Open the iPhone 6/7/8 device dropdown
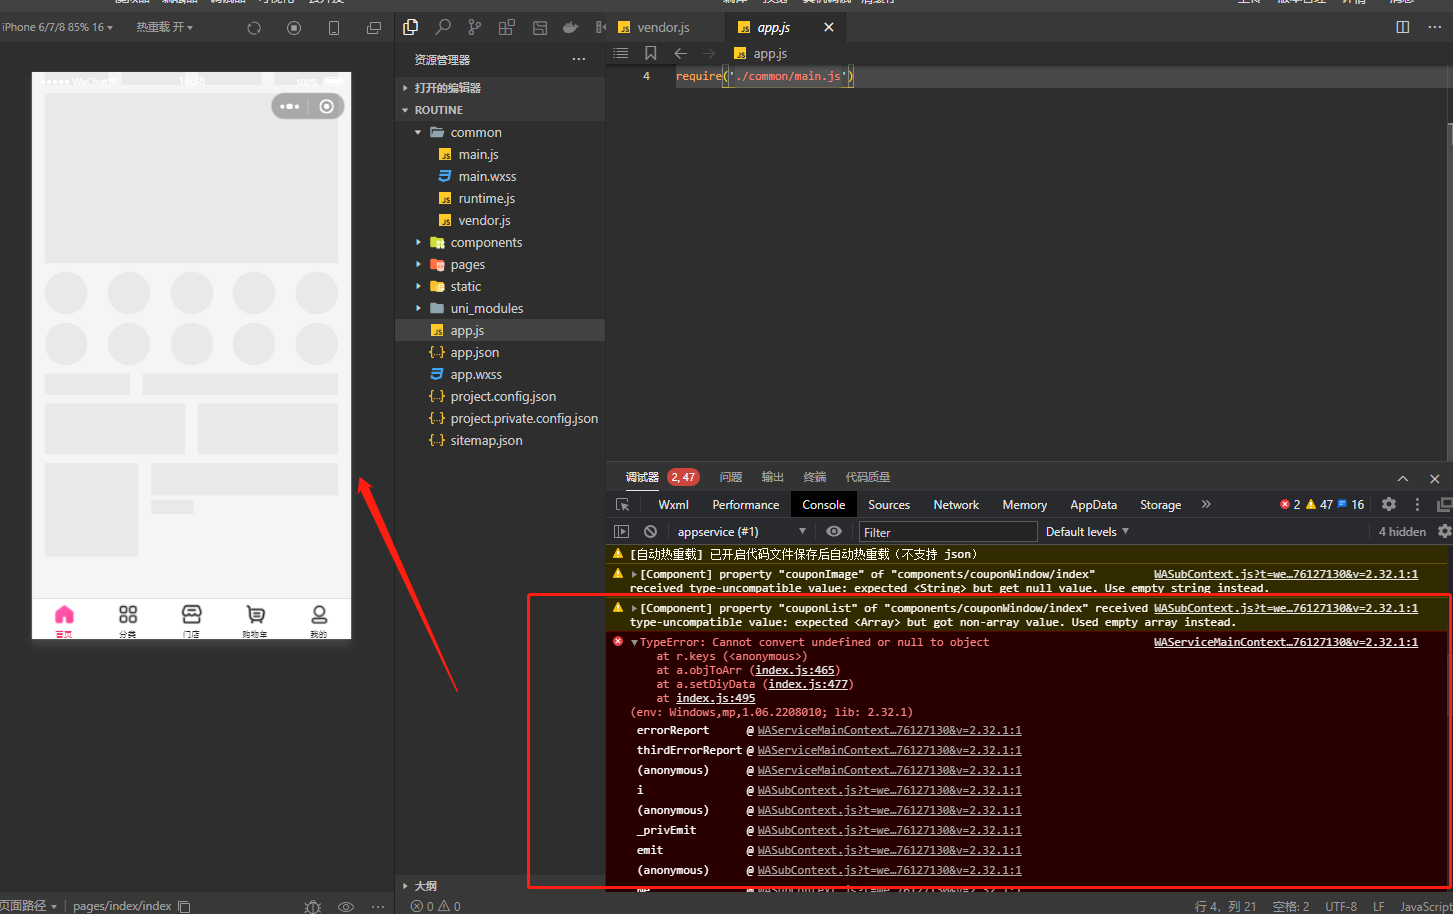Image resolution: width=1453 pixels, height=914 pixels. (x=57, y=27)
